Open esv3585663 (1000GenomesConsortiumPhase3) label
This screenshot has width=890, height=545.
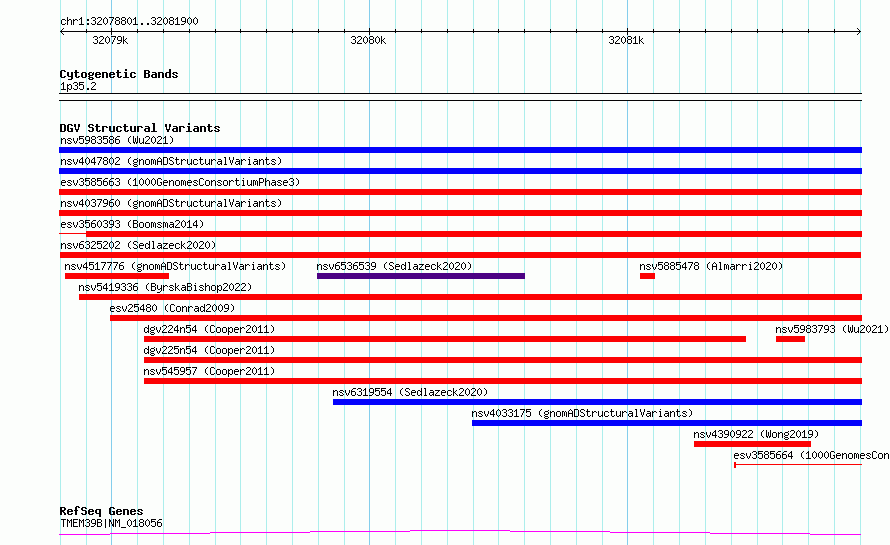[x=180, y=182]
